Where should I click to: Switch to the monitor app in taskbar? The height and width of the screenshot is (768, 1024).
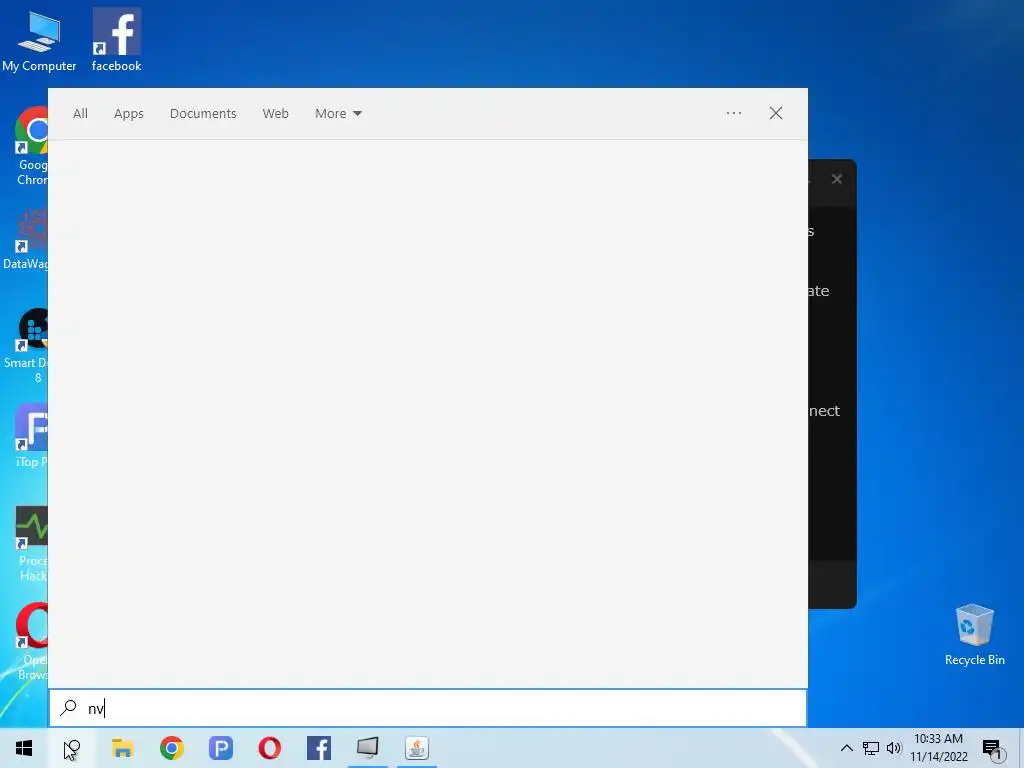pyautogui.click(x=368, y=748)
